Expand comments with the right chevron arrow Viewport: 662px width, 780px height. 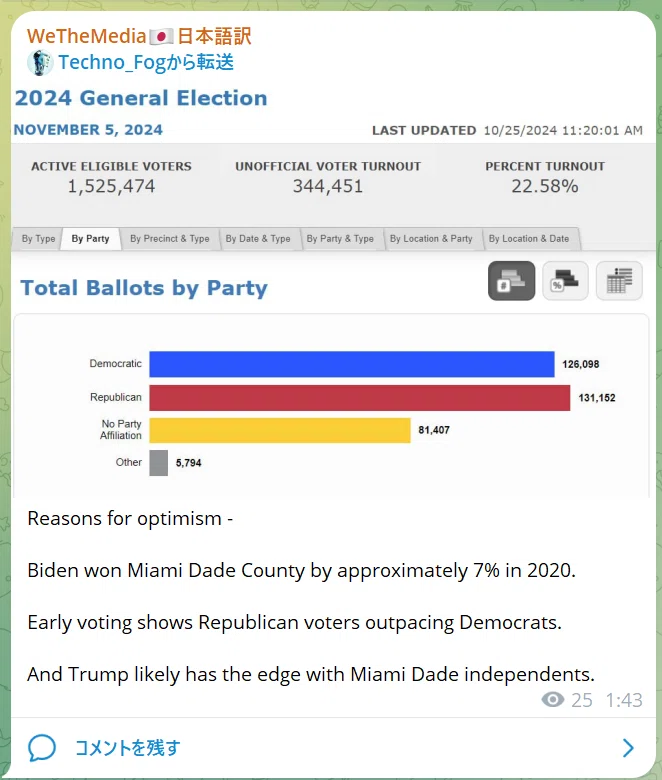point(629,748)
